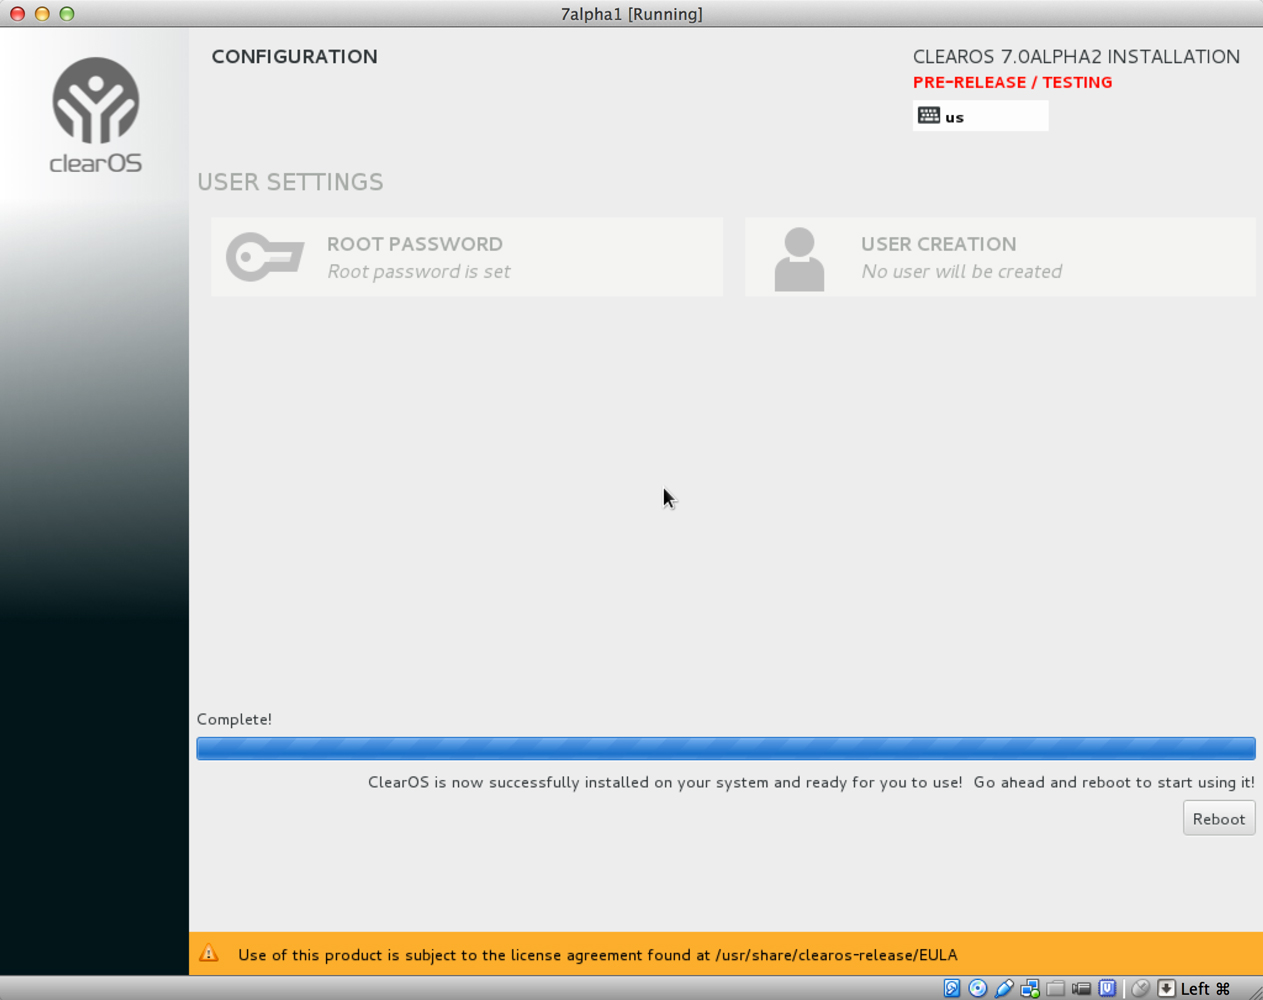Click the host key arrow indicator icon
Screen dimensions: 1263x1000
pos(1166,988)
